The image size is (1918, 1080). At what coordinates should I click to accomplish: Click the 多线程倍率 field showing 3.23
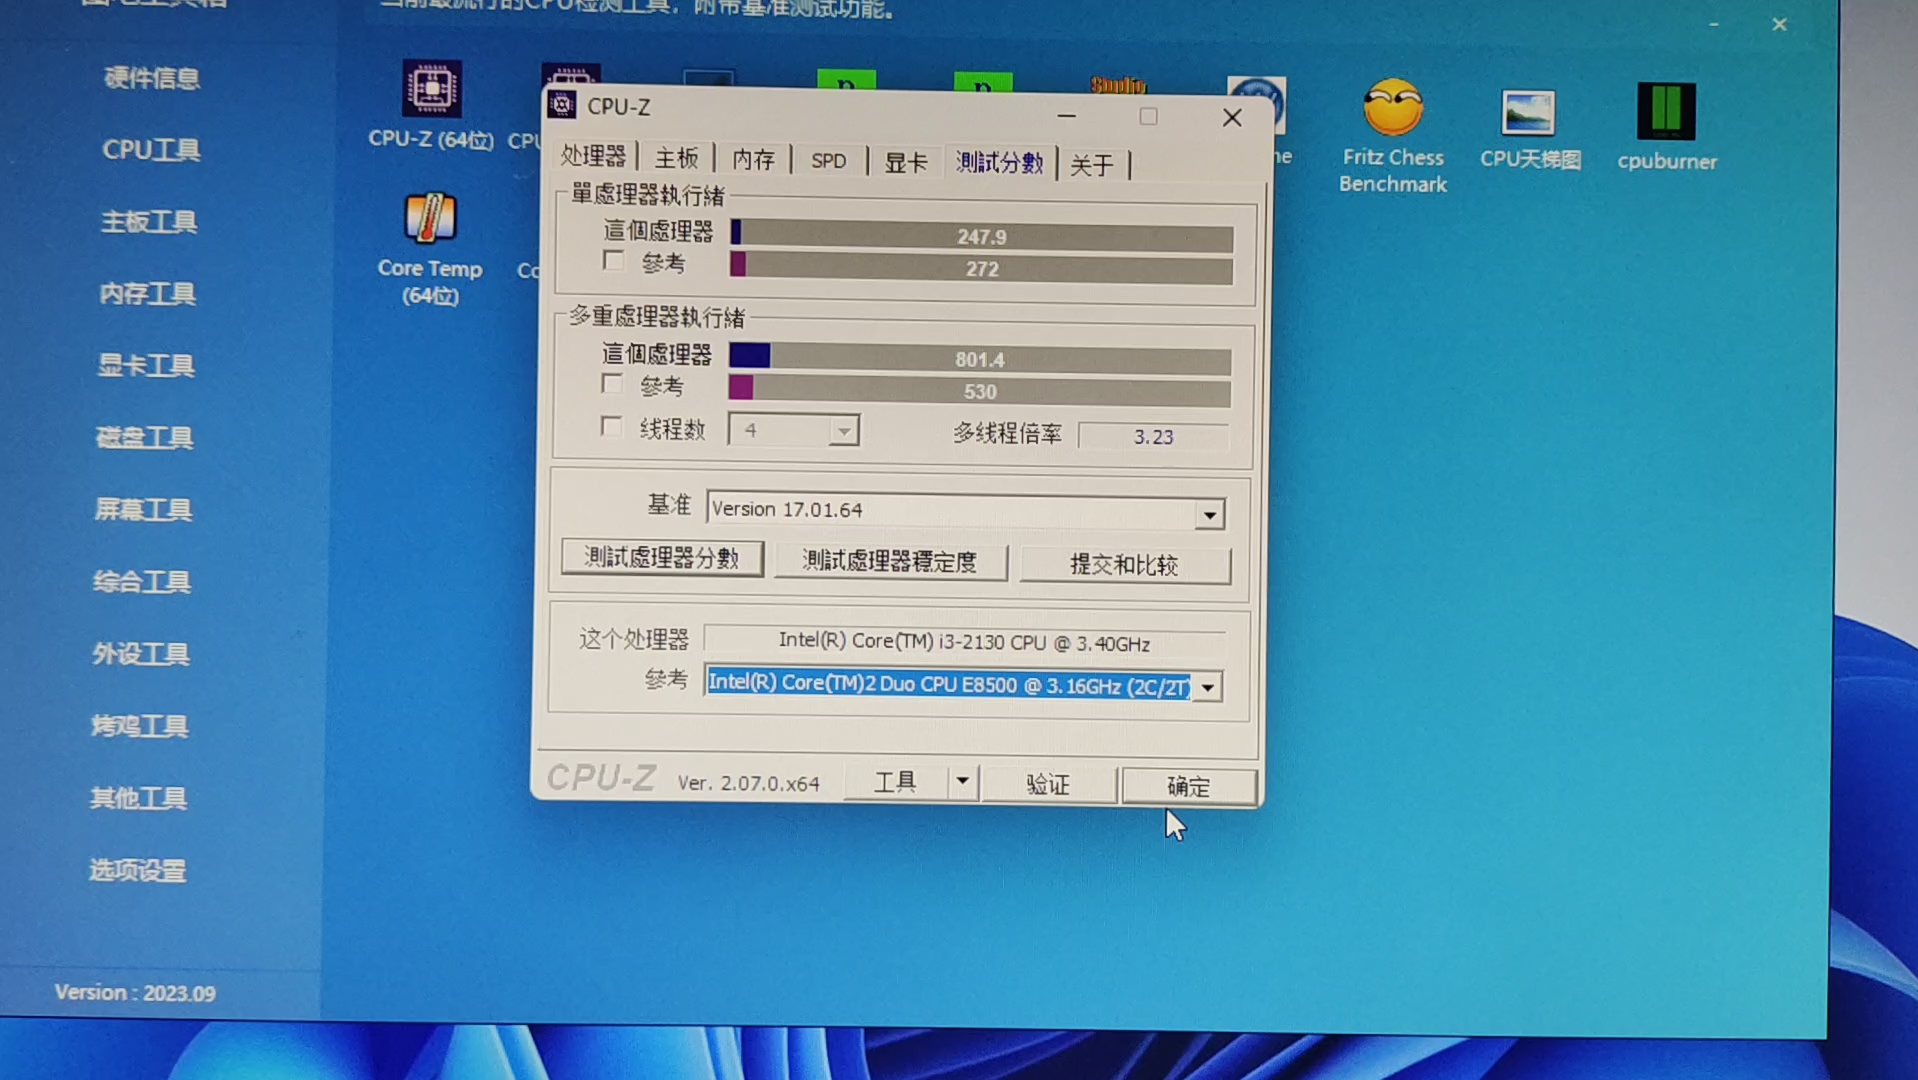(x=1153, y=437)
